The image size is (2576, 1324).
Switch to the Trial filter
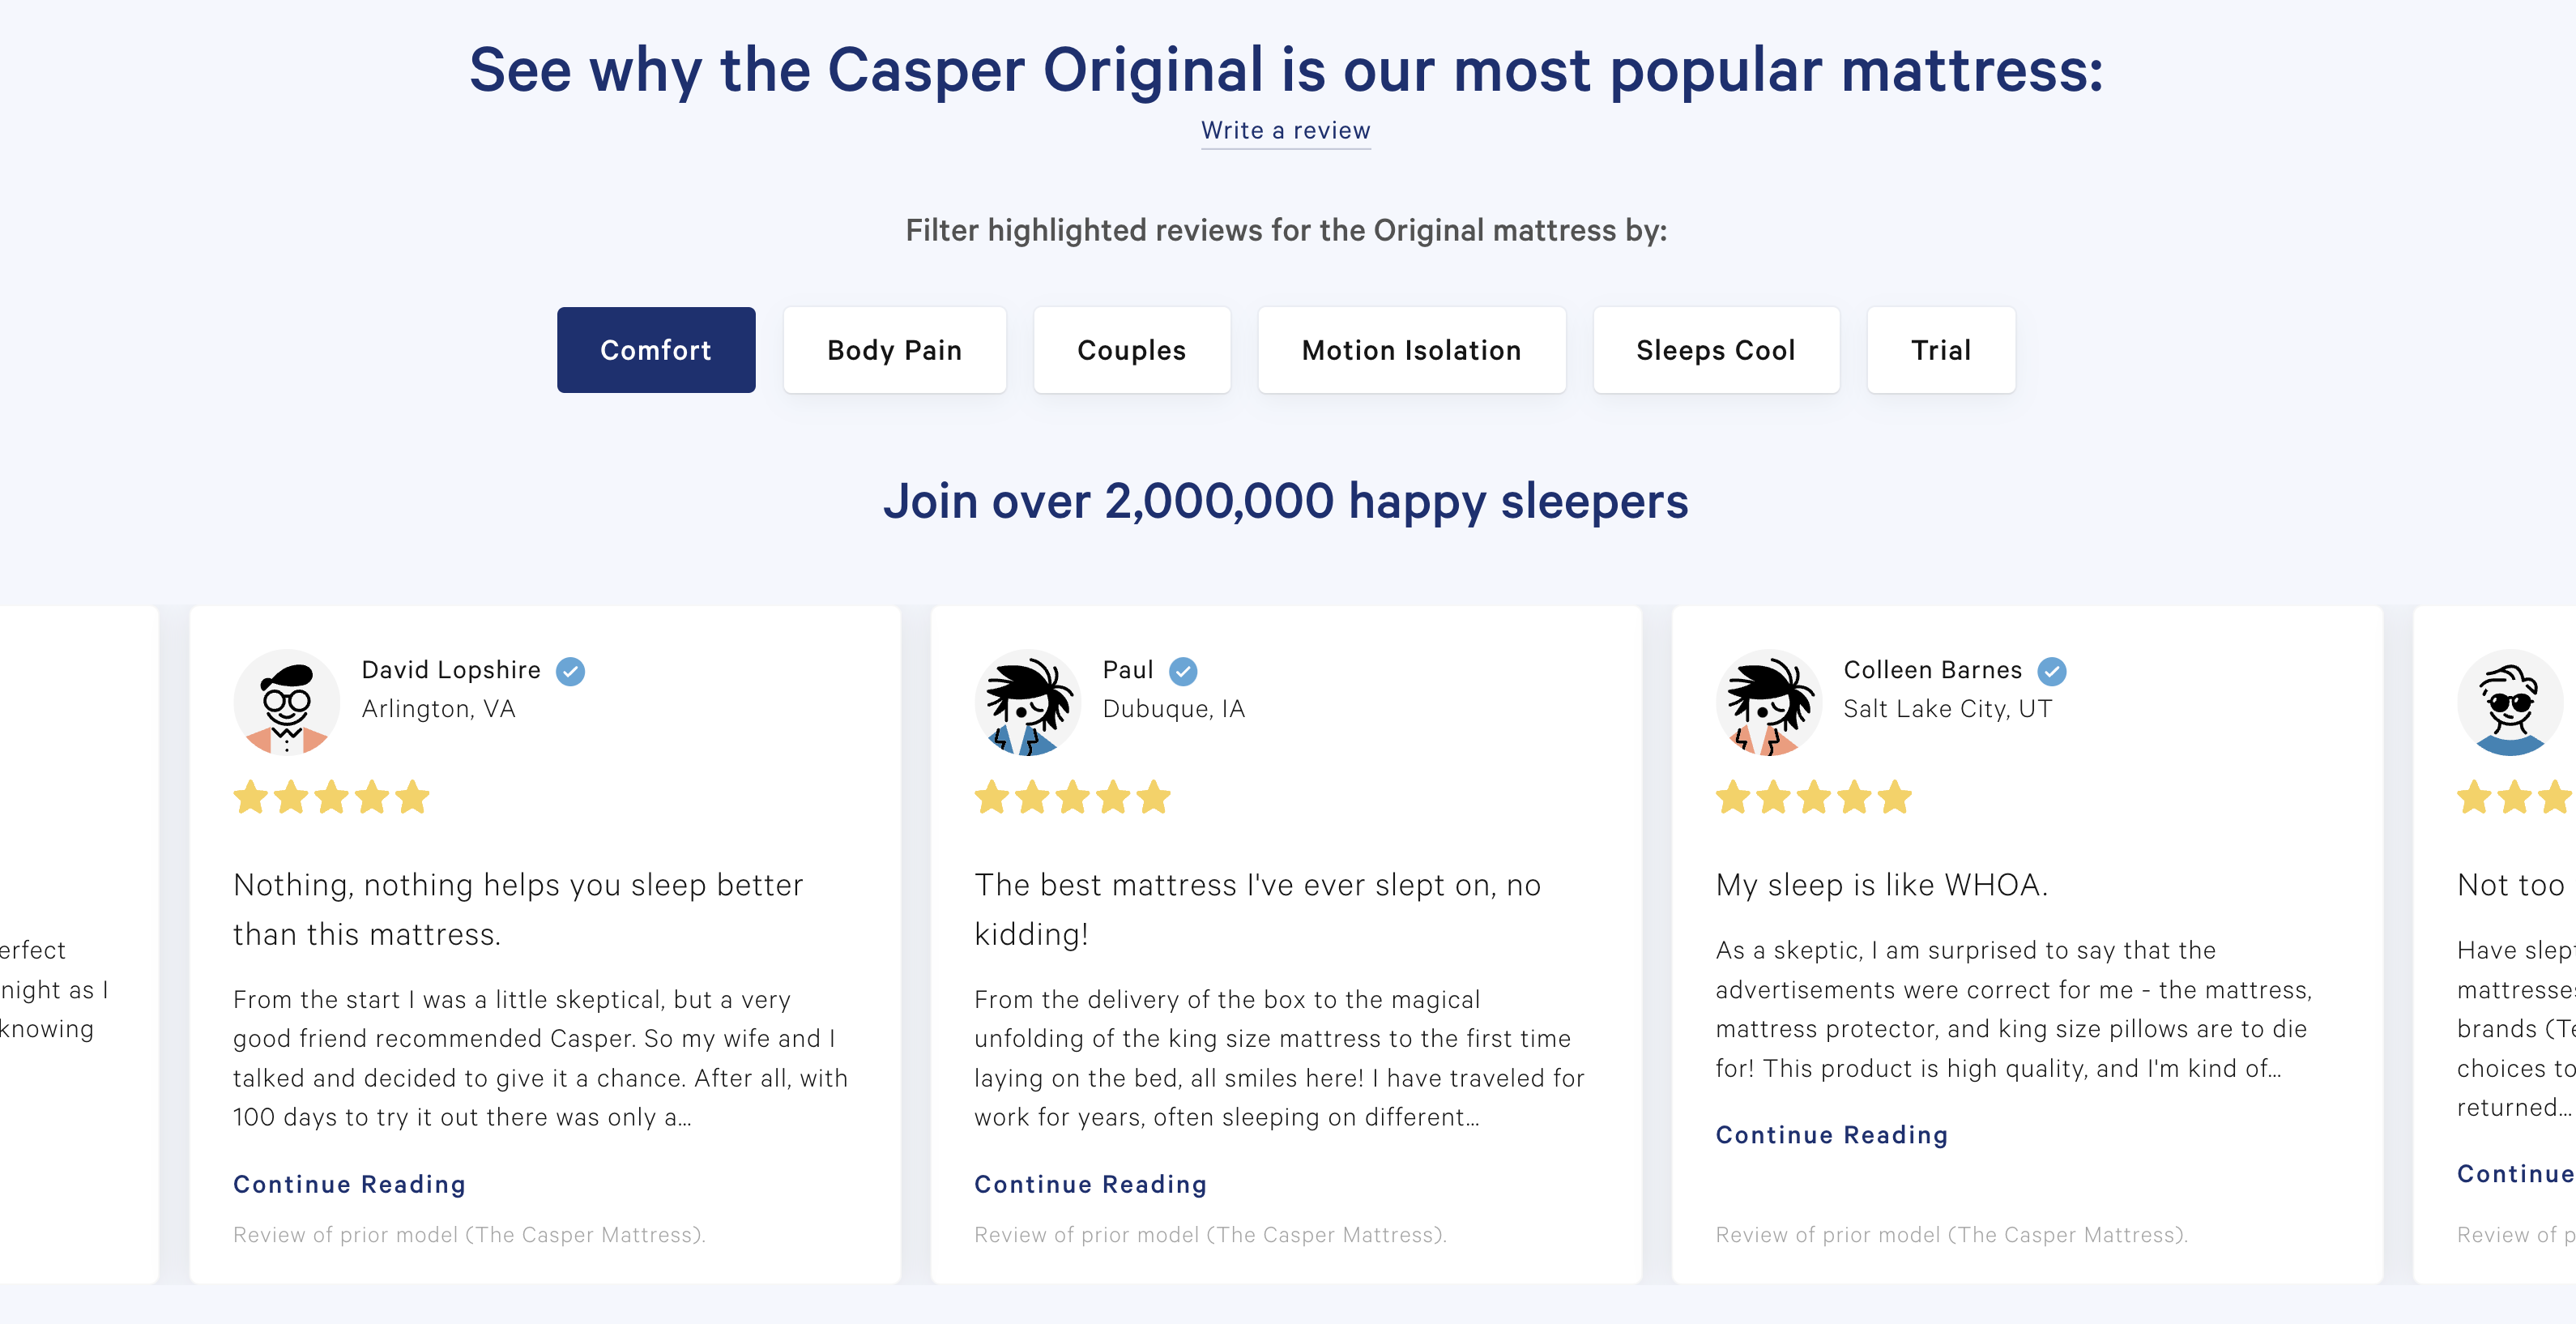1940,350
